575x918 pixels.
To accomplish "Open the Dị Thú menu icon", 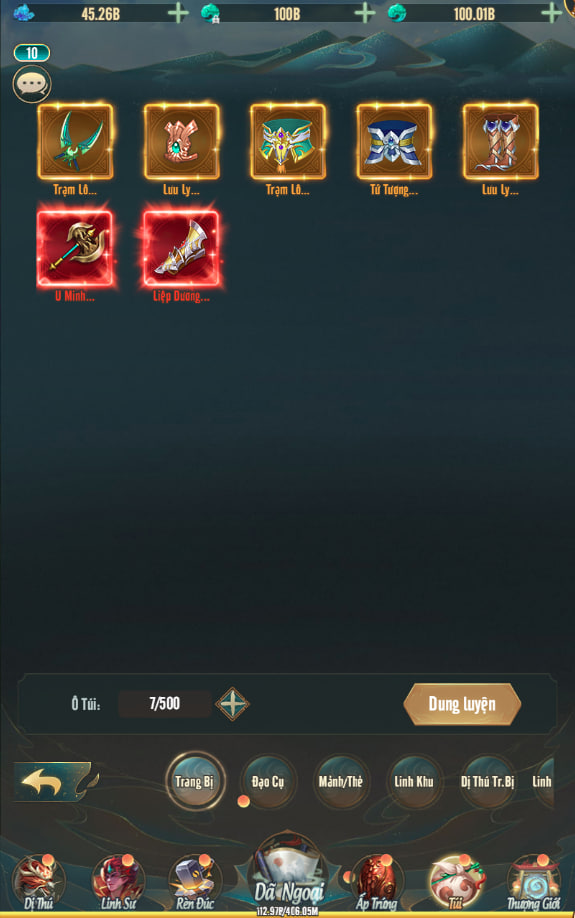I will 39,882.
